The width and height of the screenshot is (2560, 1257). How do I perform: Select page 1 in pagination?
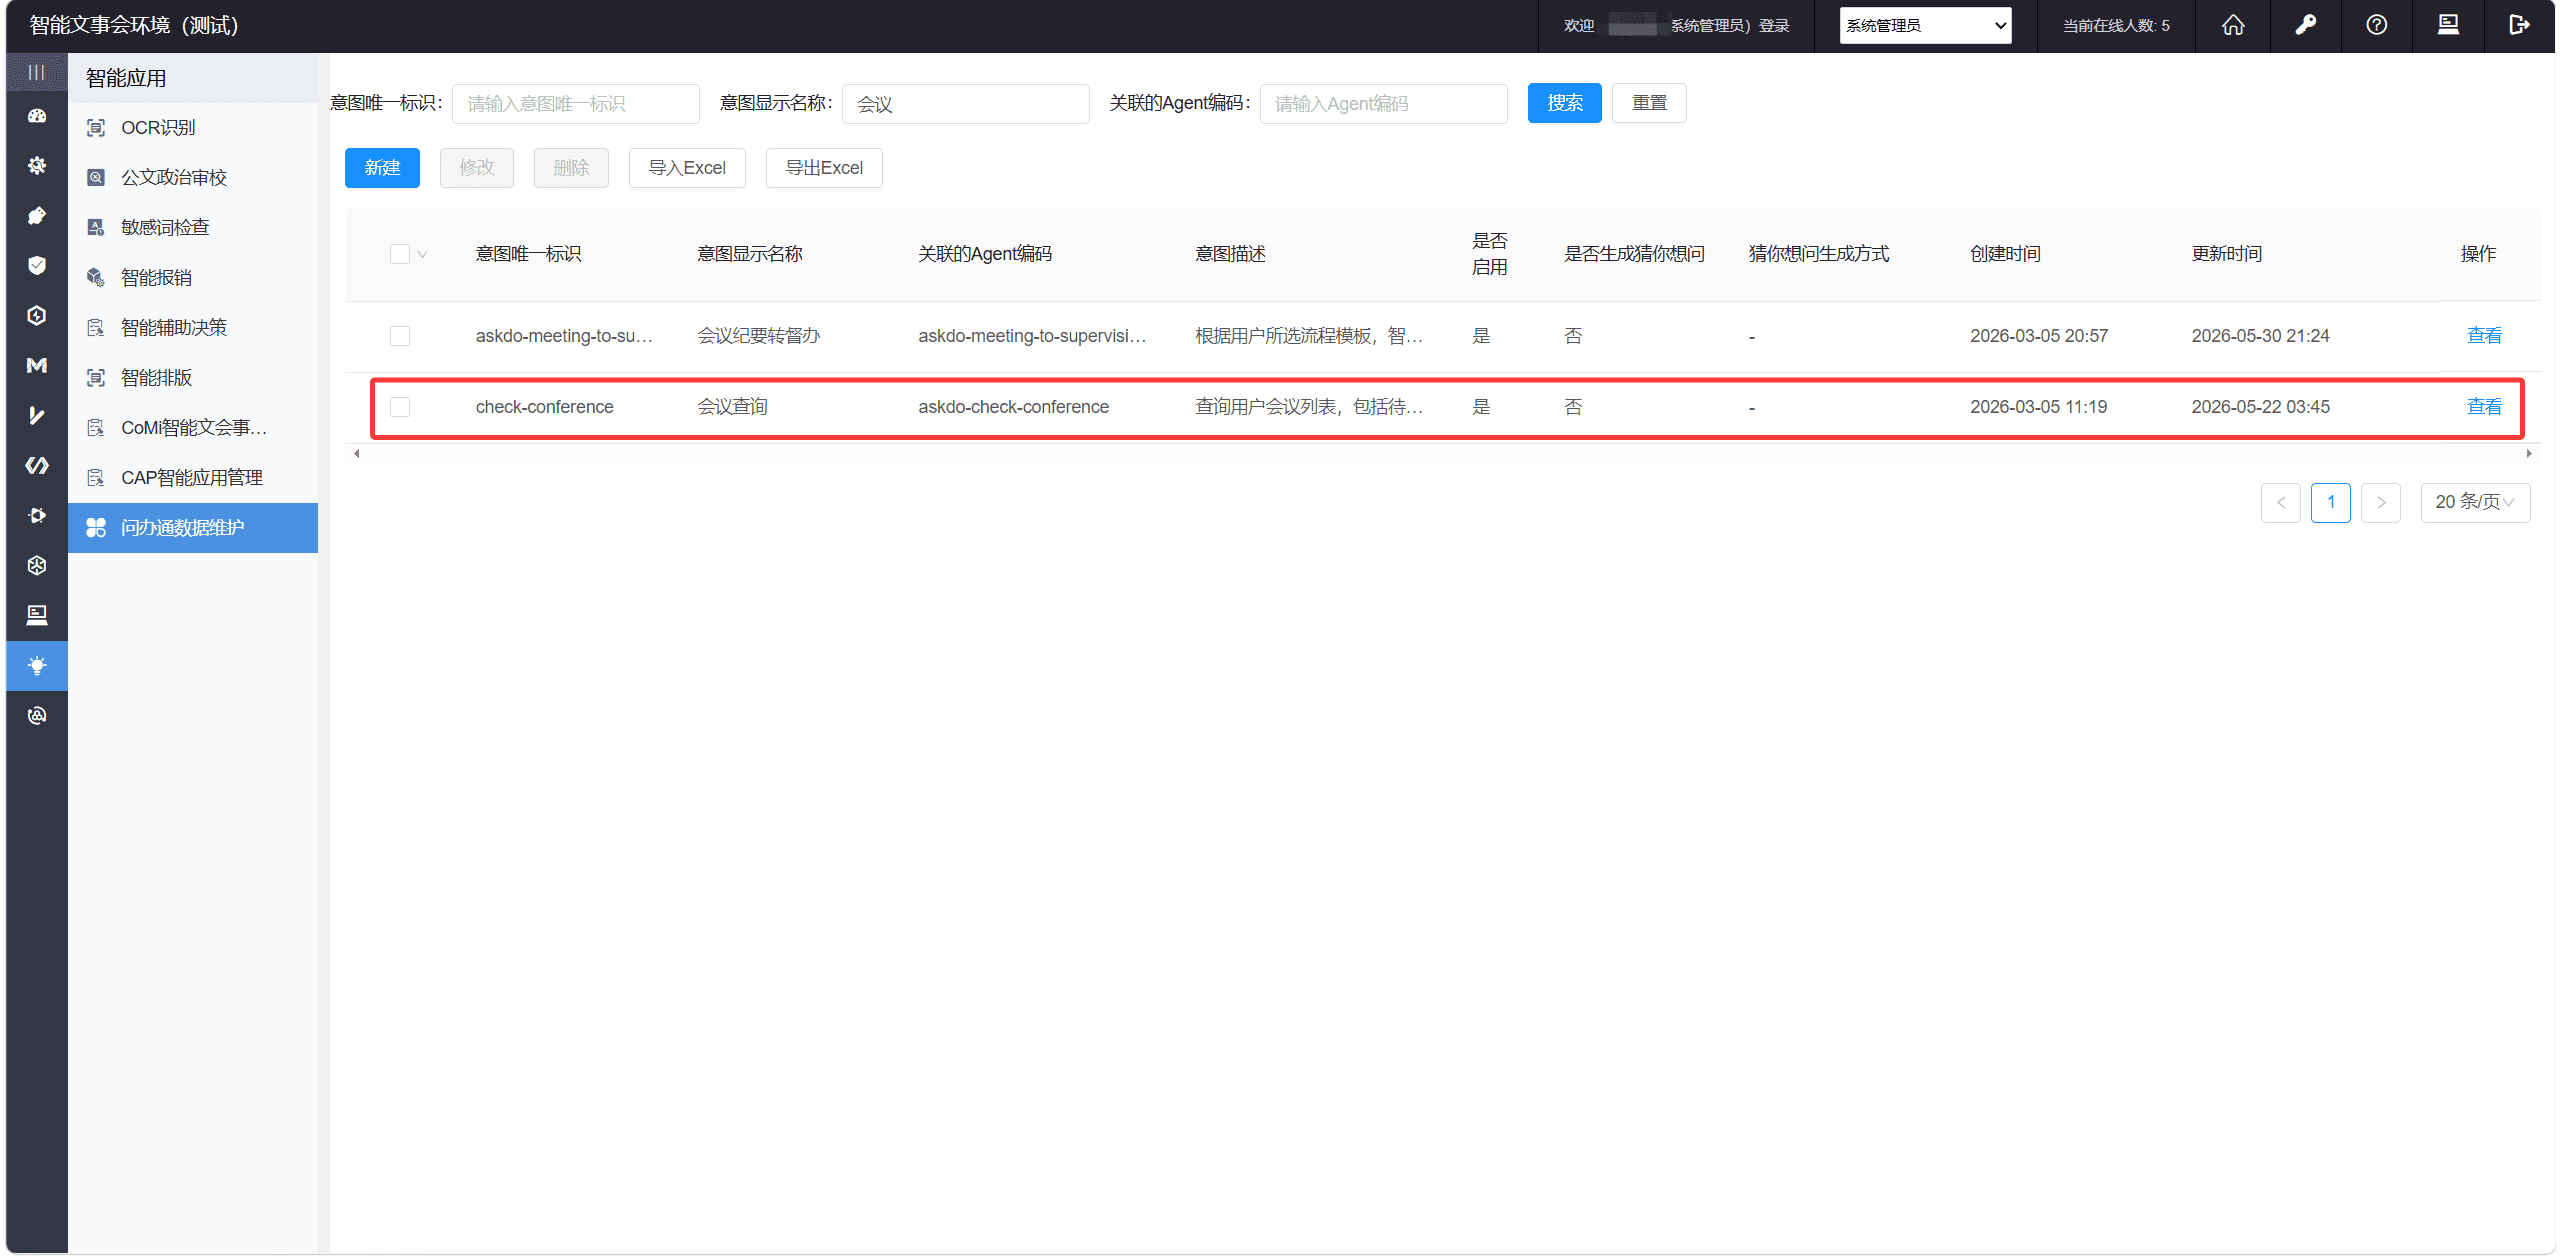pyautogui.click(x=2331, y=502)
